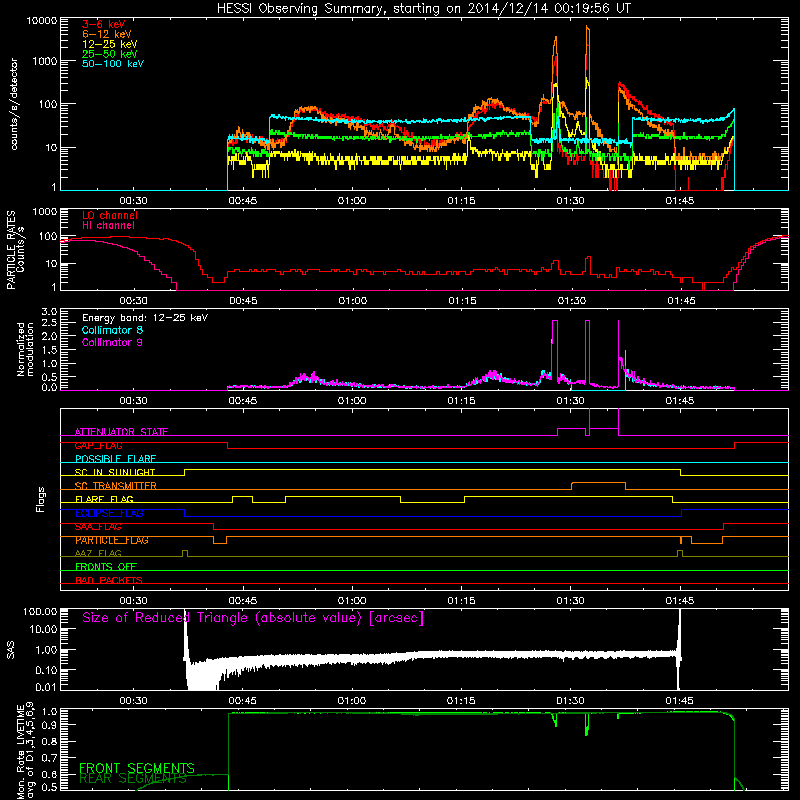Click the 'Energy band: 12-25 keV' caption
The height and width of the screenshot is (800, 800).
click(145, 318)
